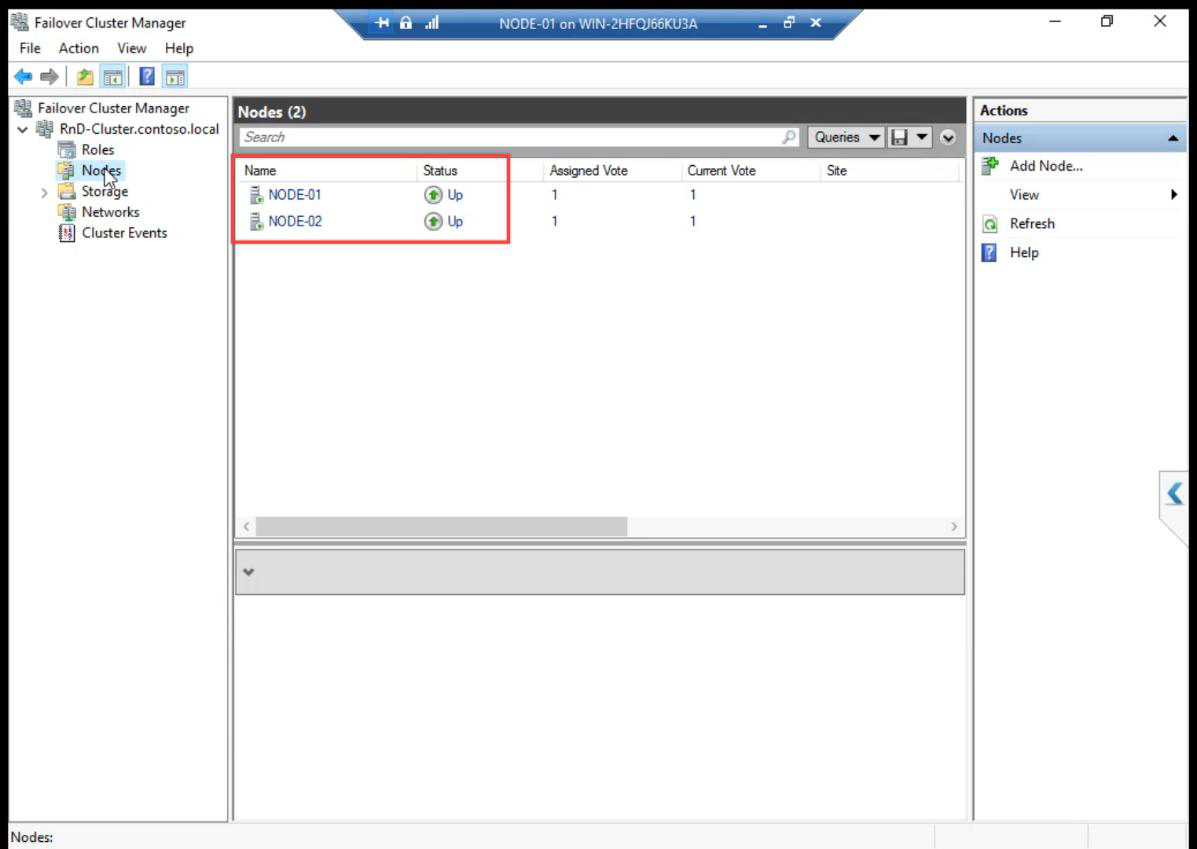This screenshot has height=849, width=1197.
Task: Click the Up one level folder icon
Action: [86, 76]
